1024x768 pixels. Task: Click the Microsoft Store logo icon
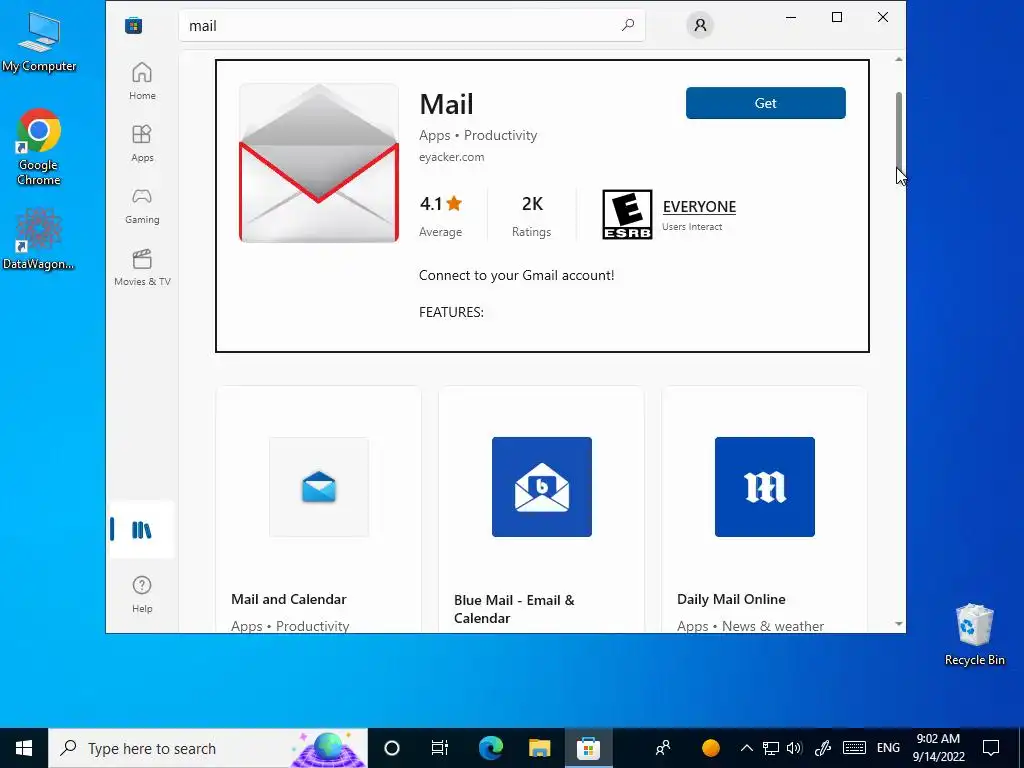pos(134,25)
